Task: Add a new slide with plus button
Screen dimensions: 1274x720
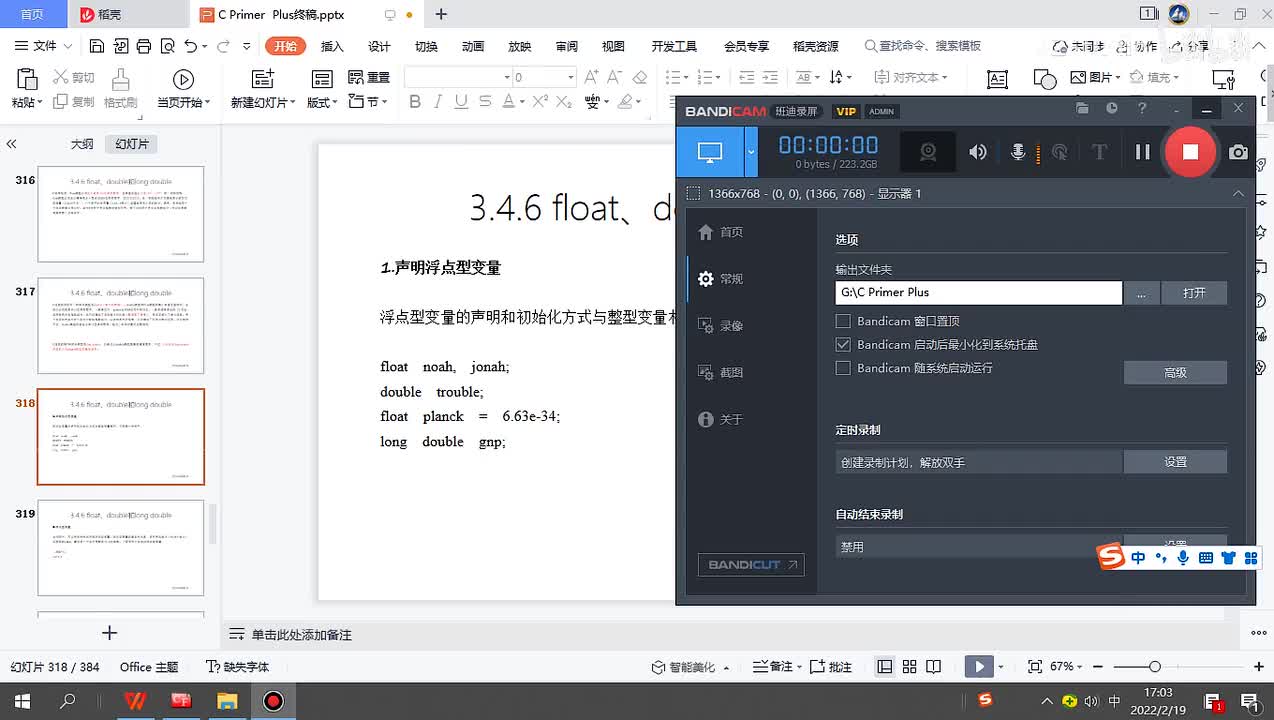Action: click(110, 632)
